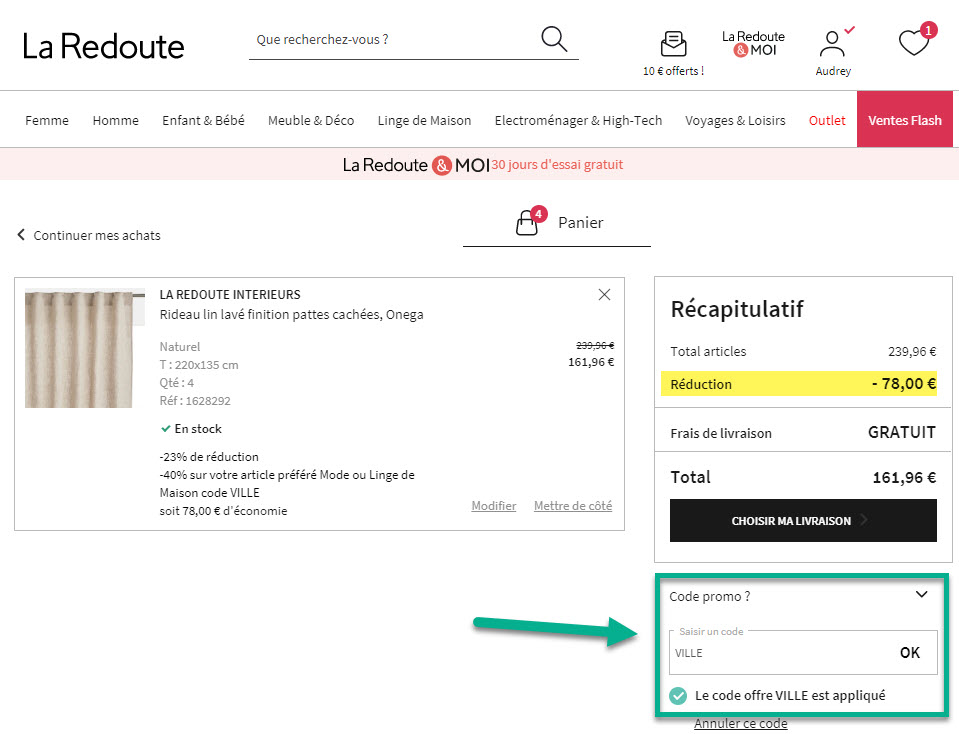Open the wishlist heart icon
The width and height of the screenshot is (959, 734).
tap(914, 43)
